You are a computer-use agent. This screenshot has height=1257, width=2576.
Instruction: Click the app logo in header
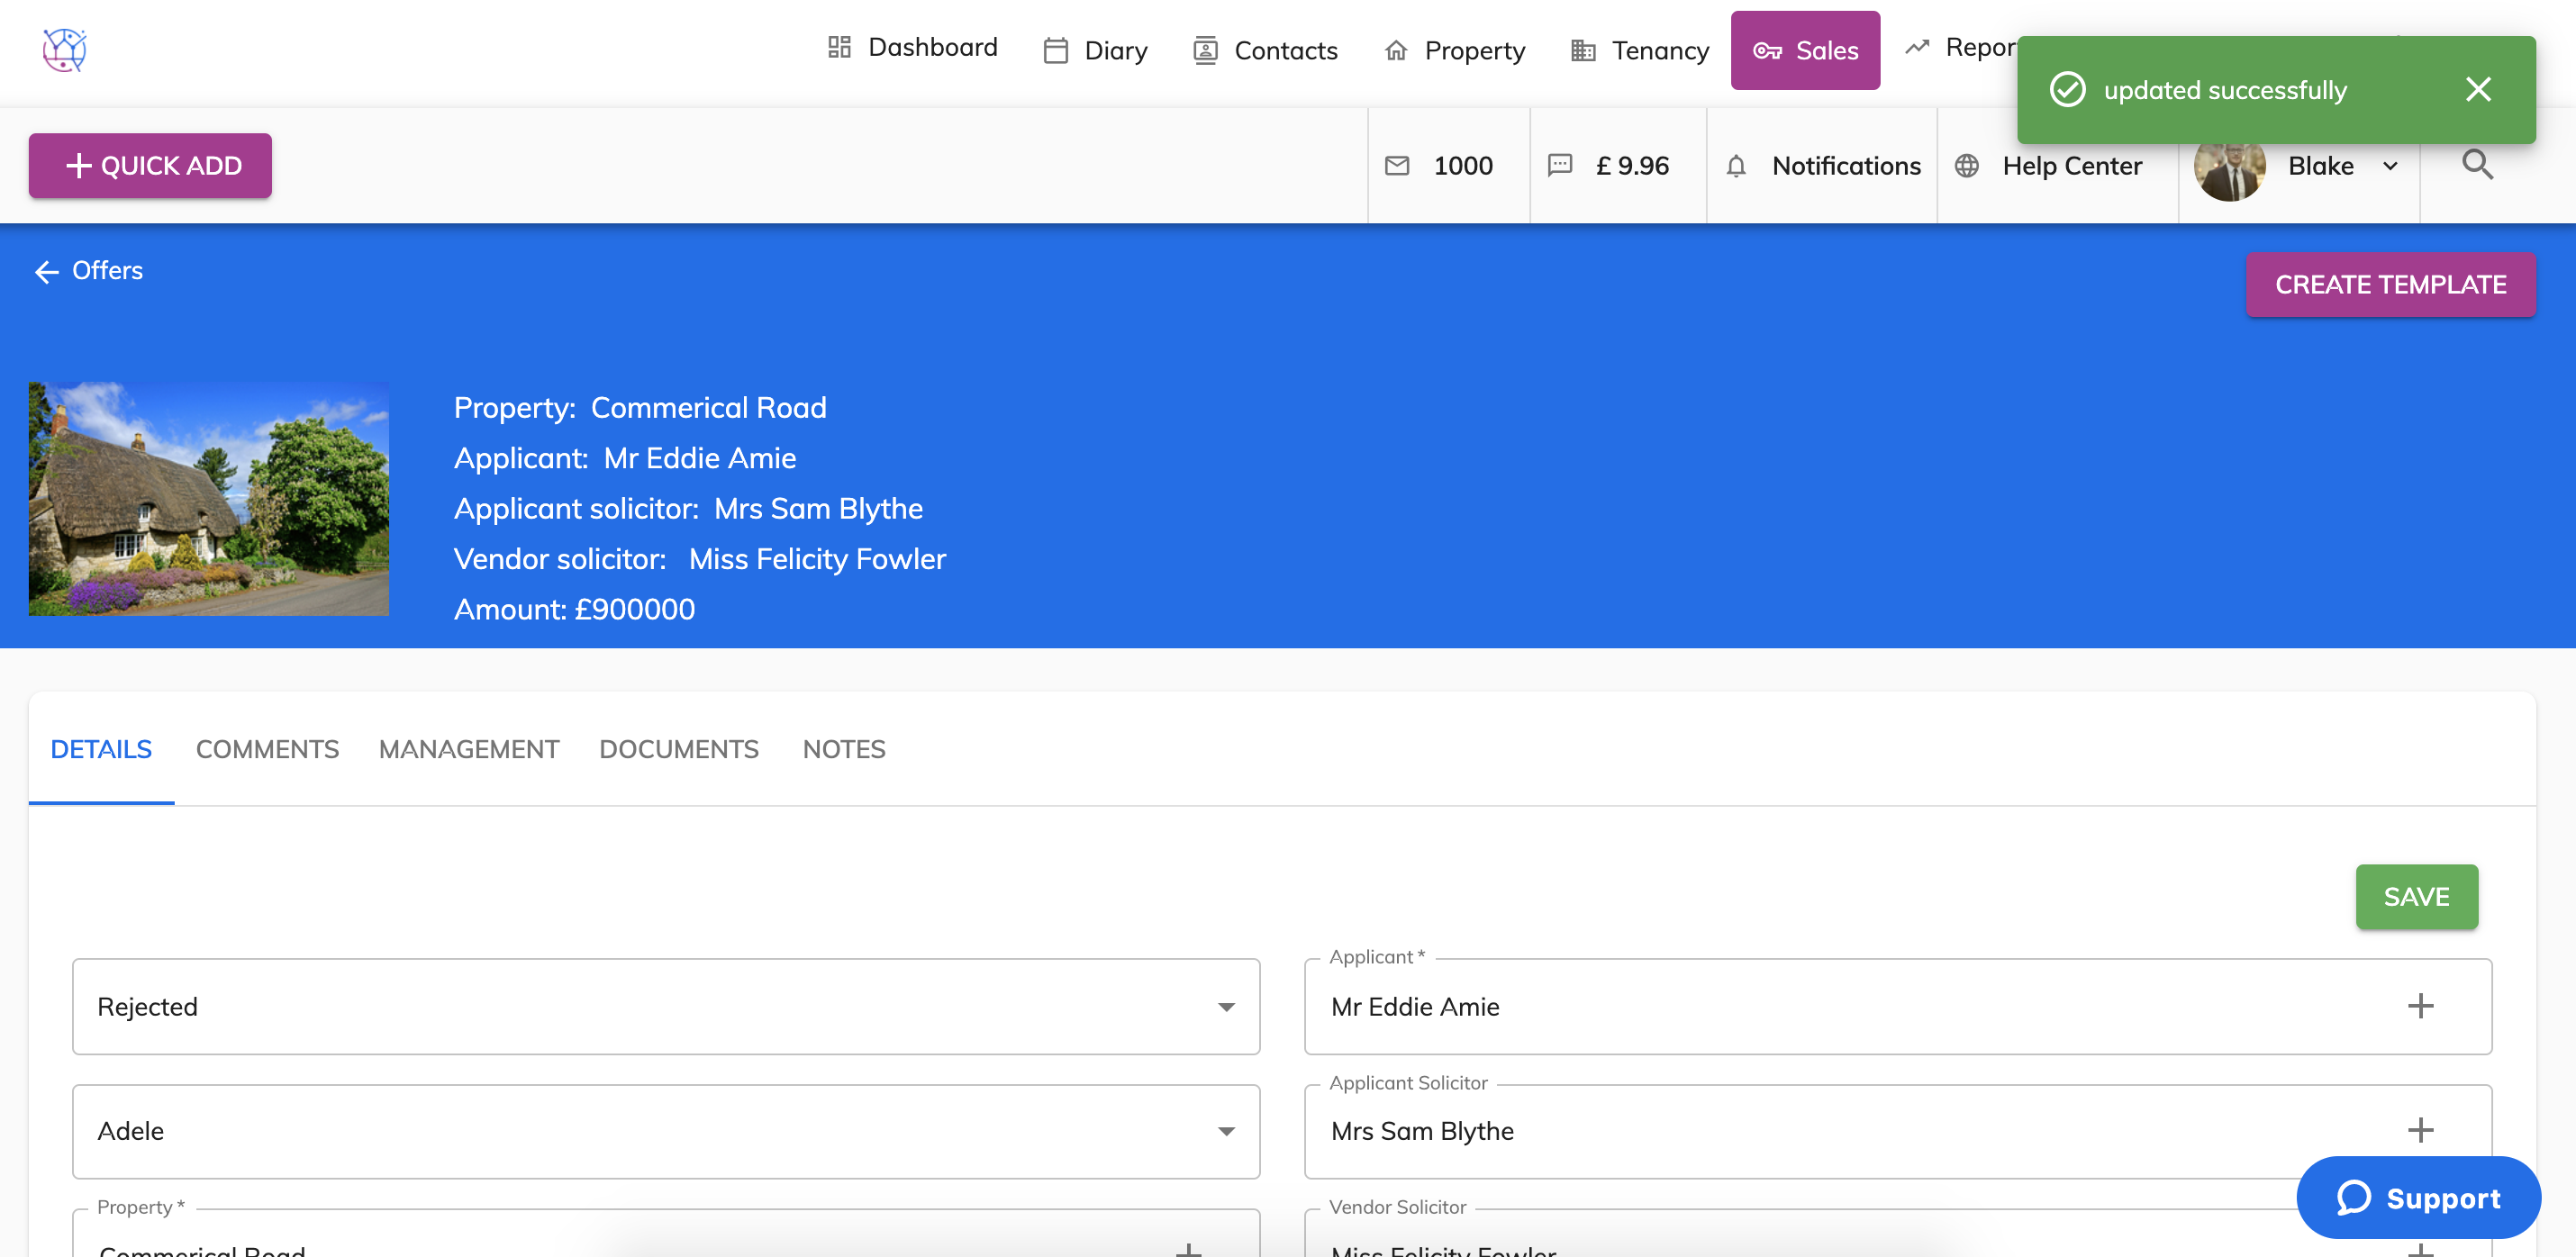65,50
